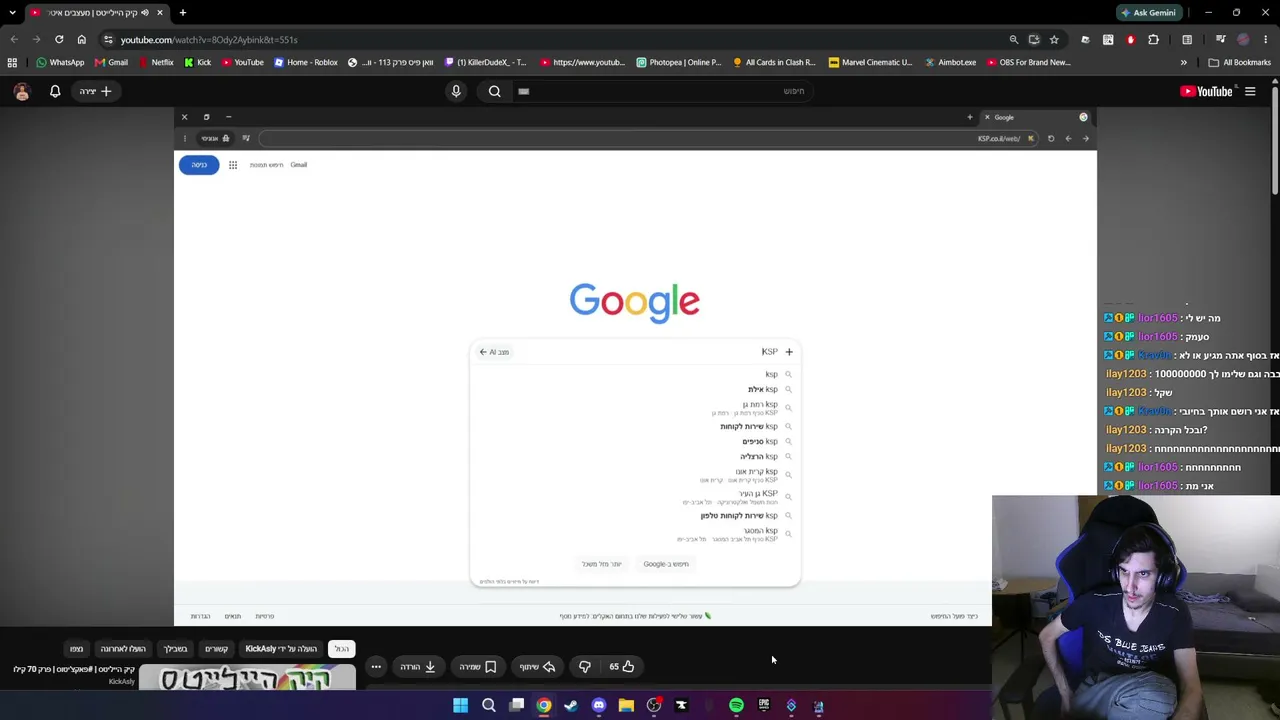1280x720 pixels.
Task: Go to YouTube home via the logo
Action: click(x=1206, y=91)
